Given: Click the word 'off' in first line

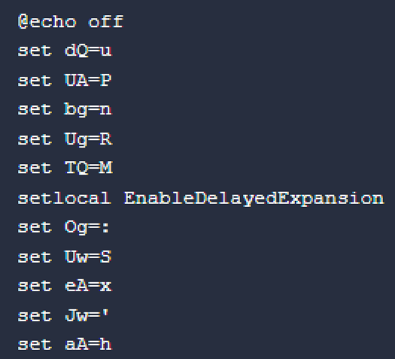Looking at the screenshot, I should [x=106, y=22].
